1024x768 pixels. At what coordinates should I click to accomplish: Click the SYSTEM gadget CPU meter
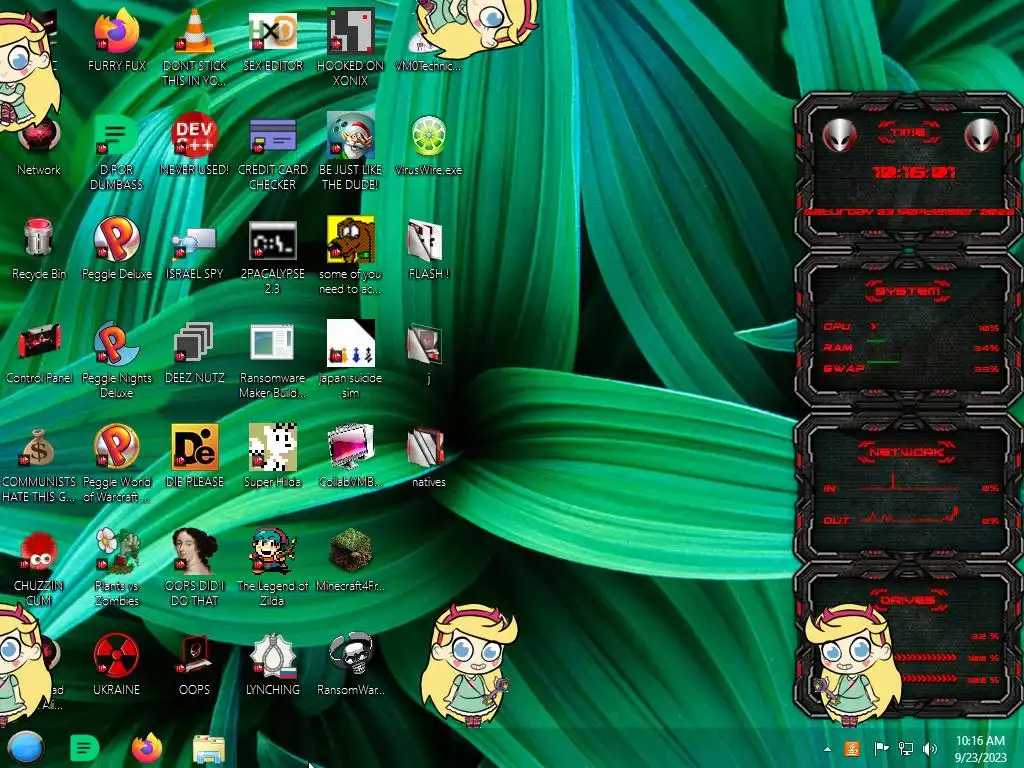(x=911, y=327)
